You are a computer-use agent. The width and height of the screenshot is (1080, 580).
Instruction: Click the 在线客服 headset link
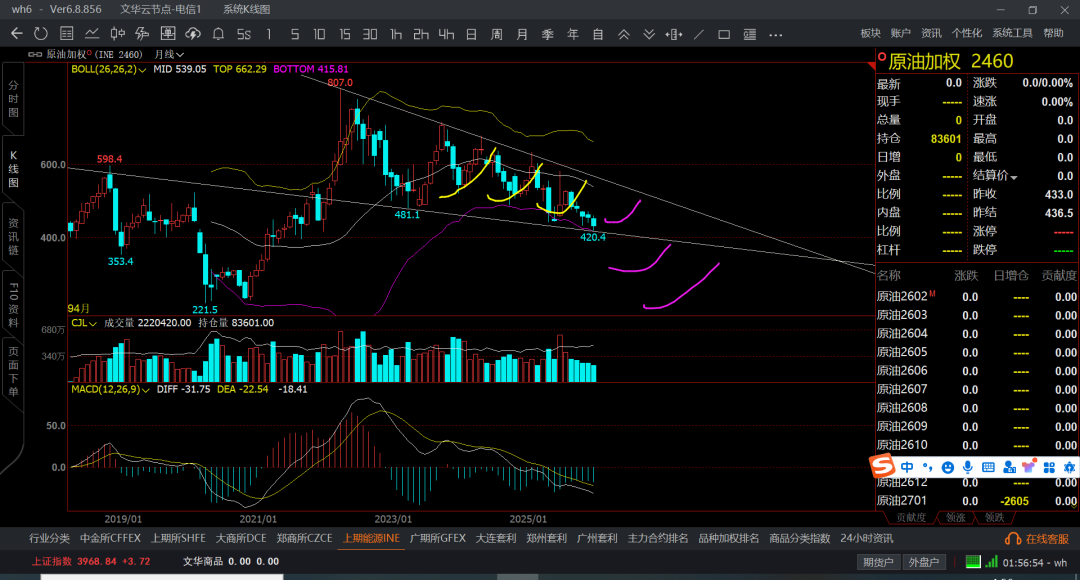1037,539
